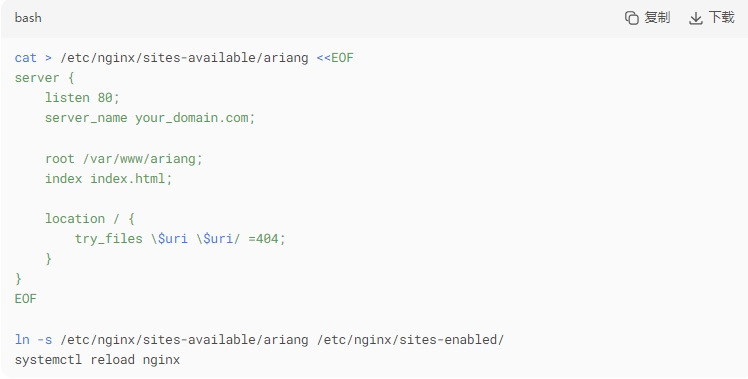Image resolution: width=748 pixels, height=379 pixels.
Task: Click the bash language label
Action: [28, 18]
